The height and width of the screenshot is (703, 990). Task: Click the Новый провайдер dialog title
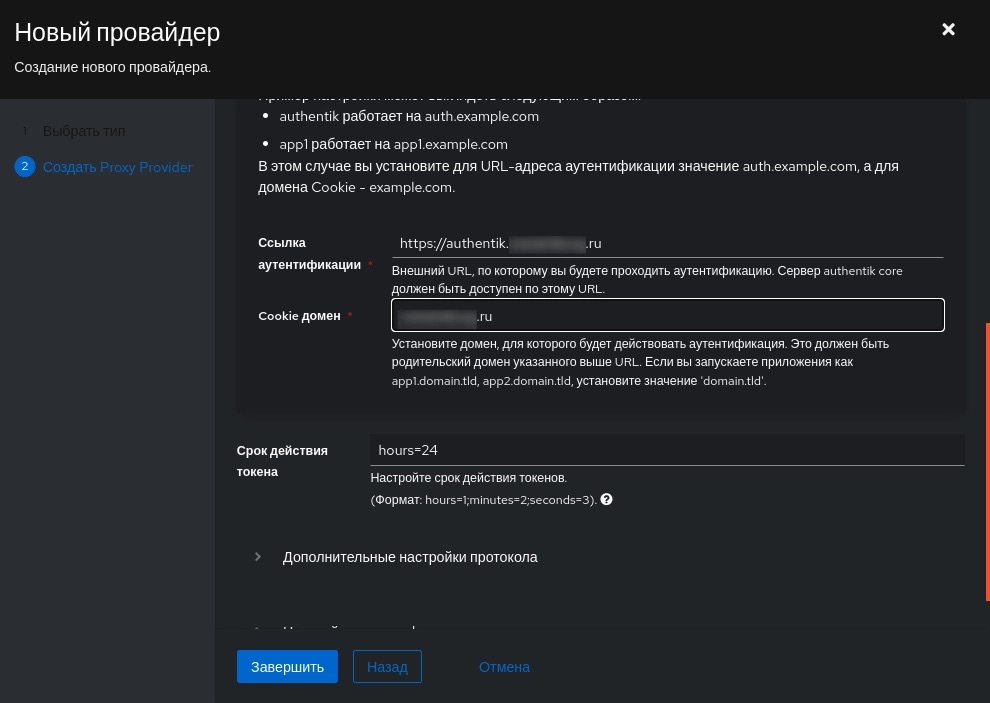pyautogui.click(x=117, y=32)
